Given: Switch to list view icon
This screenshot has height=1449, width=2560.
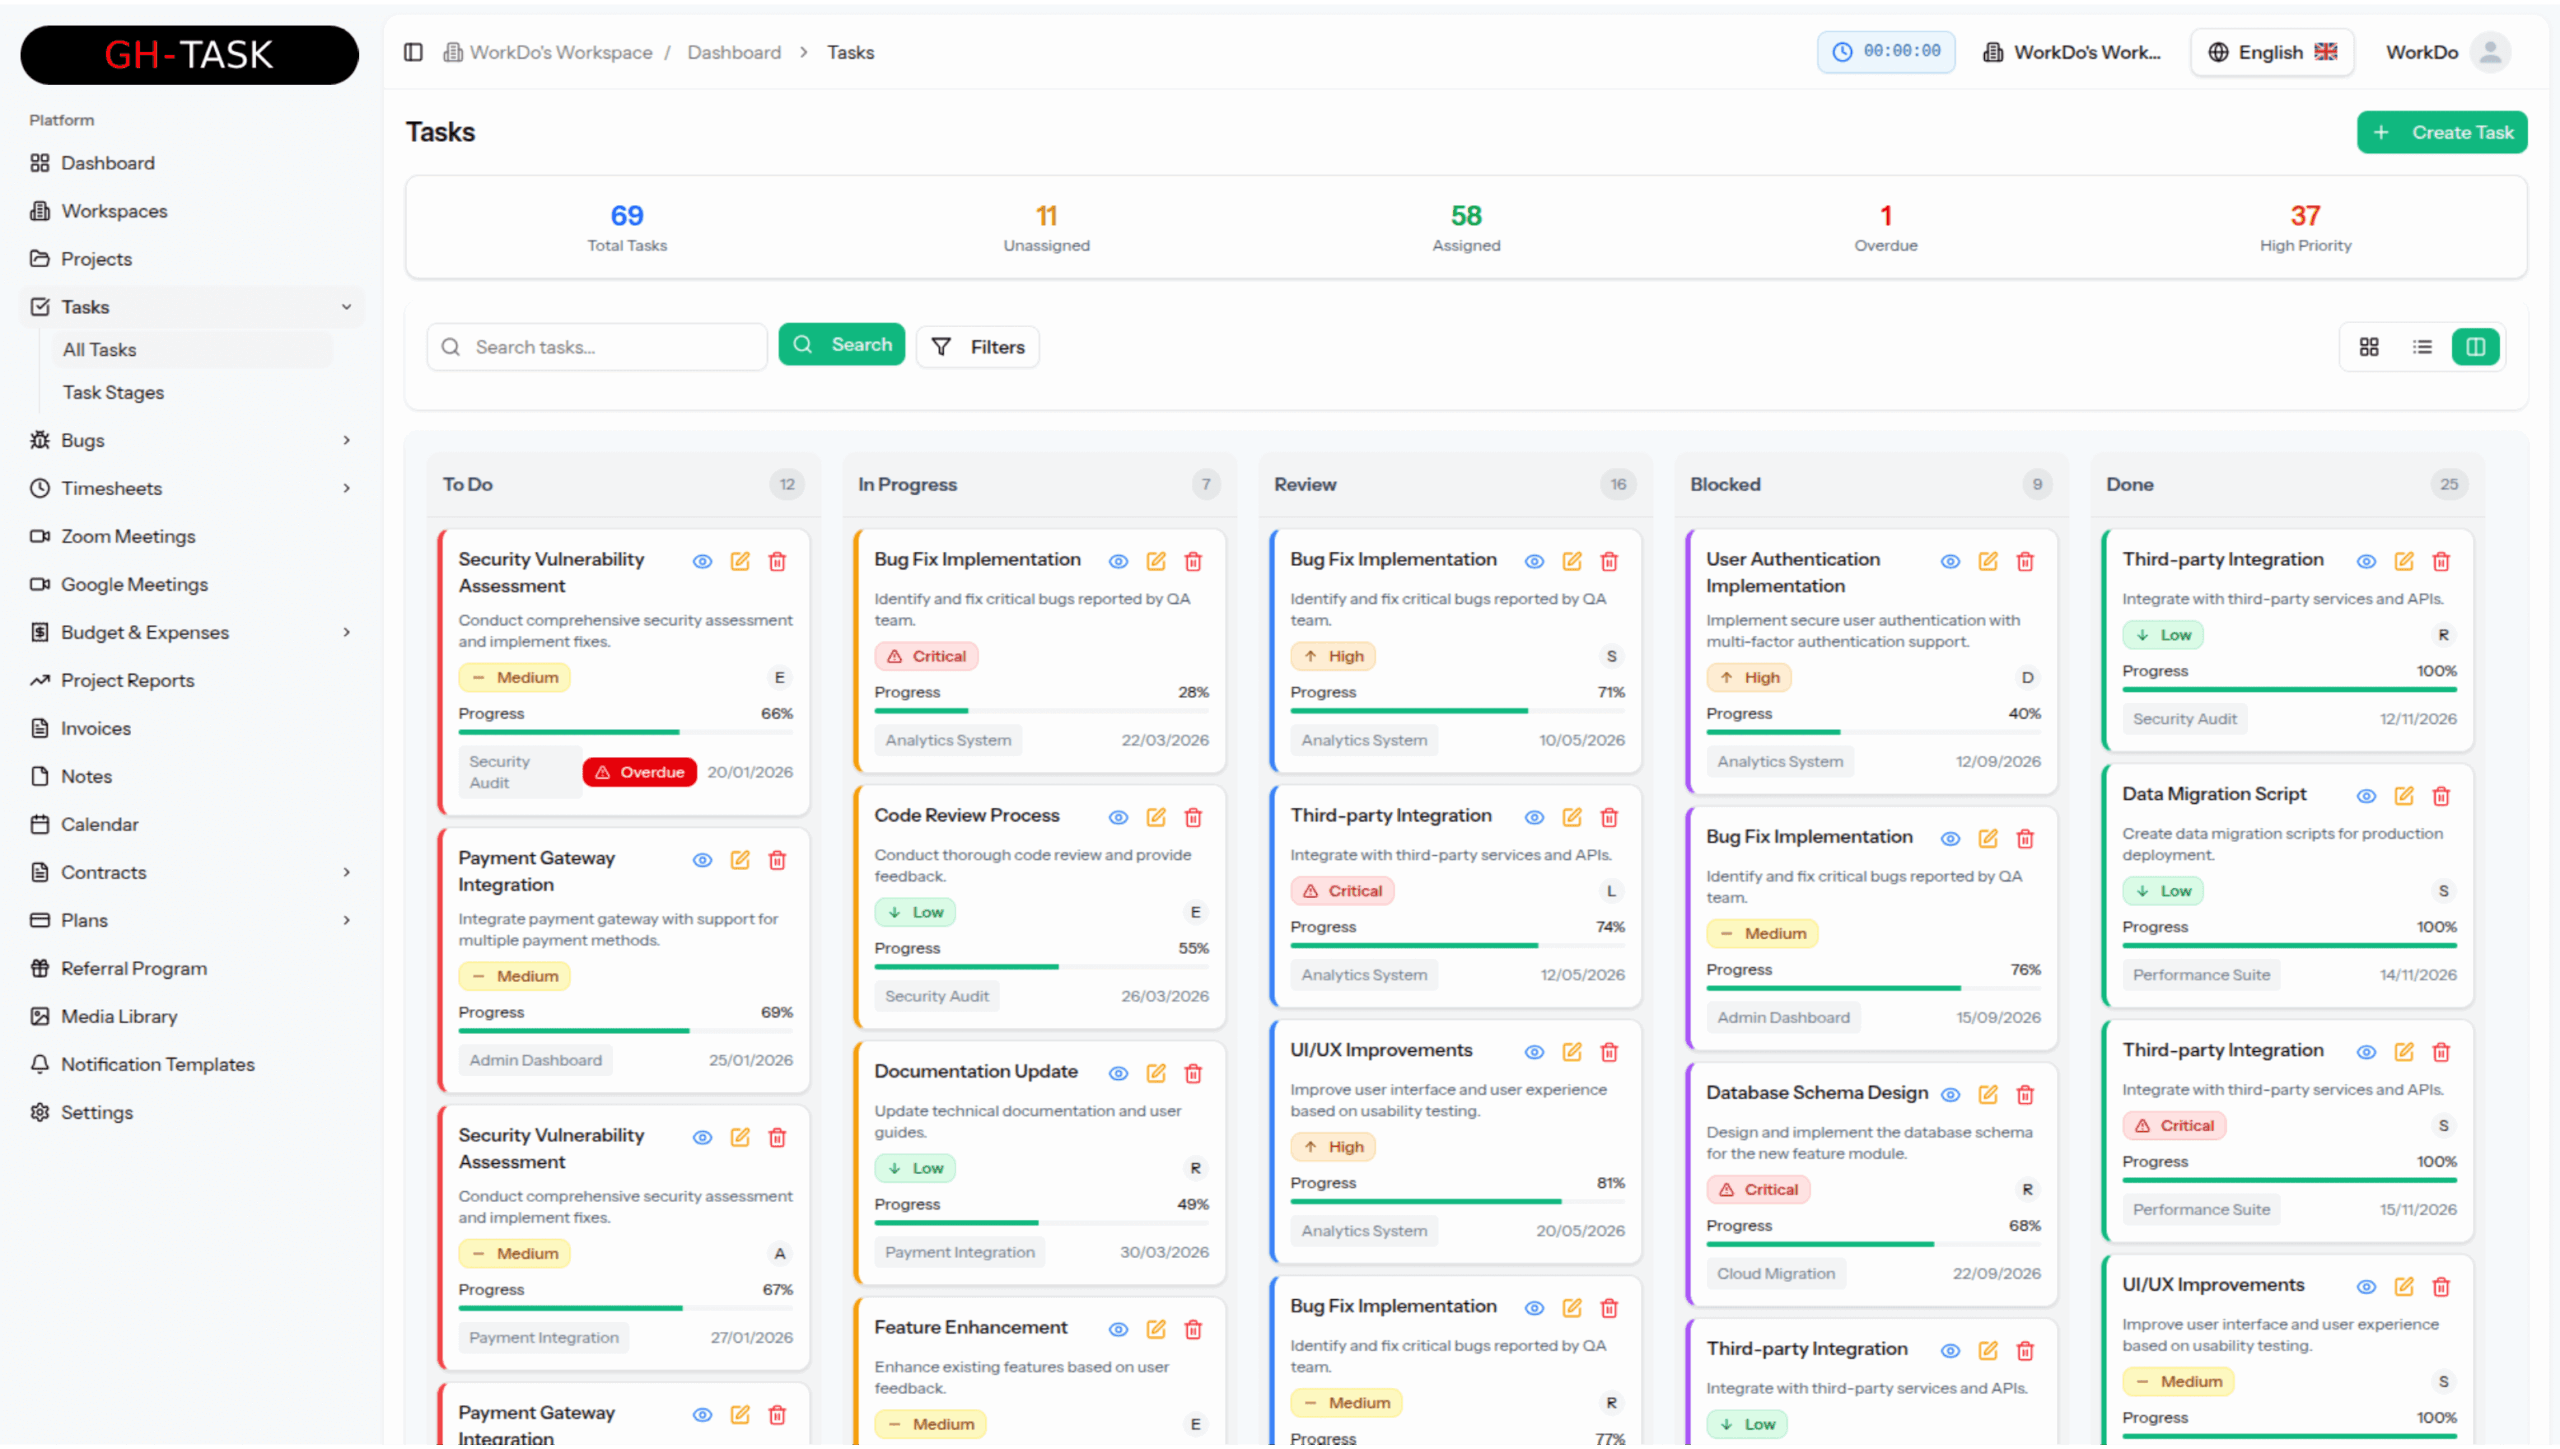Looking at the screenshot, I should [x=2422, y=347].
